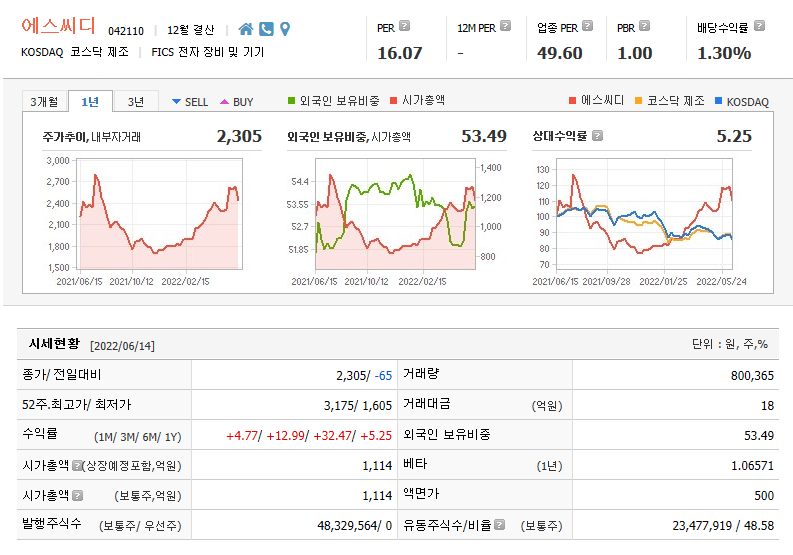Click the pink BUY triangle marker
This screenshot has height=555, width=793.
click(225, 102)
